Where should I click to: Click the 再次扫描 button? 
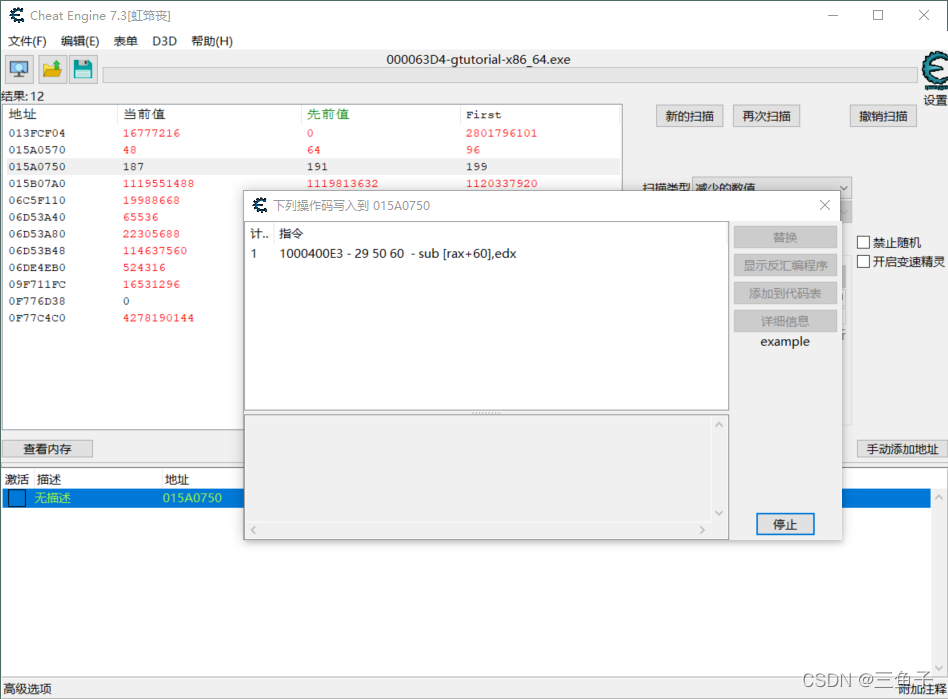(x=767, y=116)
